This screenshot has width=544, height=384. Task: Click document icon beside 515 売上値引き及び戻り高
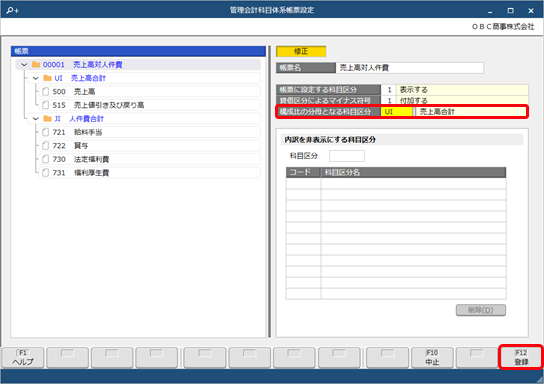pyautogui.click(x=45, y=105)
